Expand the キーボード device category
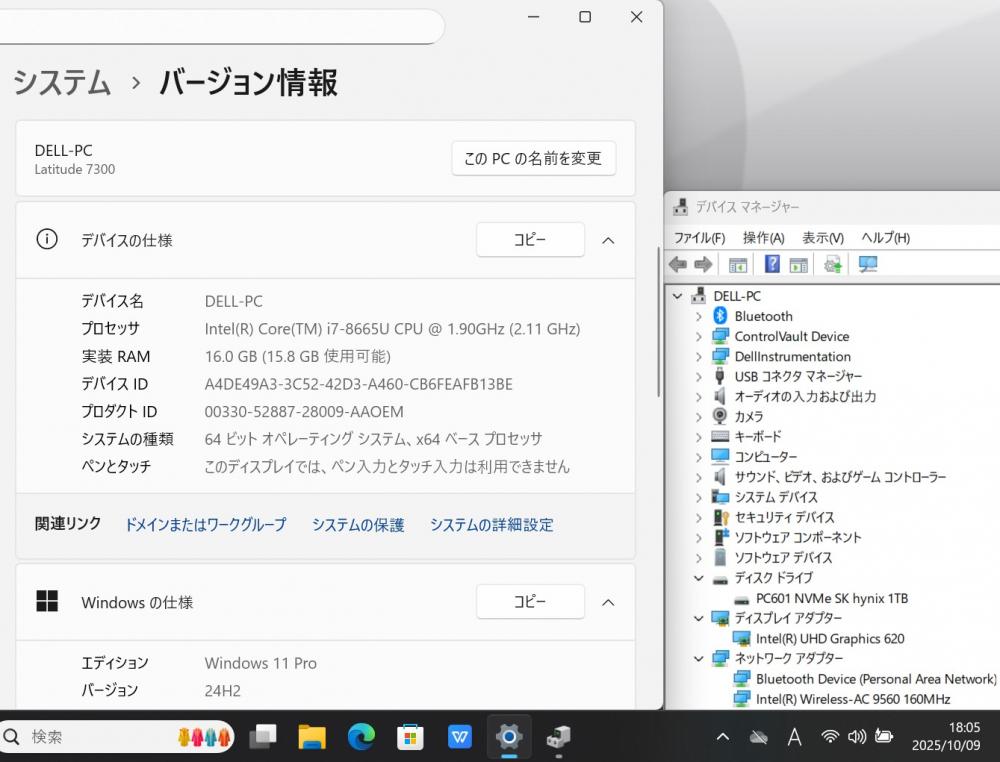The image size is (1000, 762). click(699, 437)
